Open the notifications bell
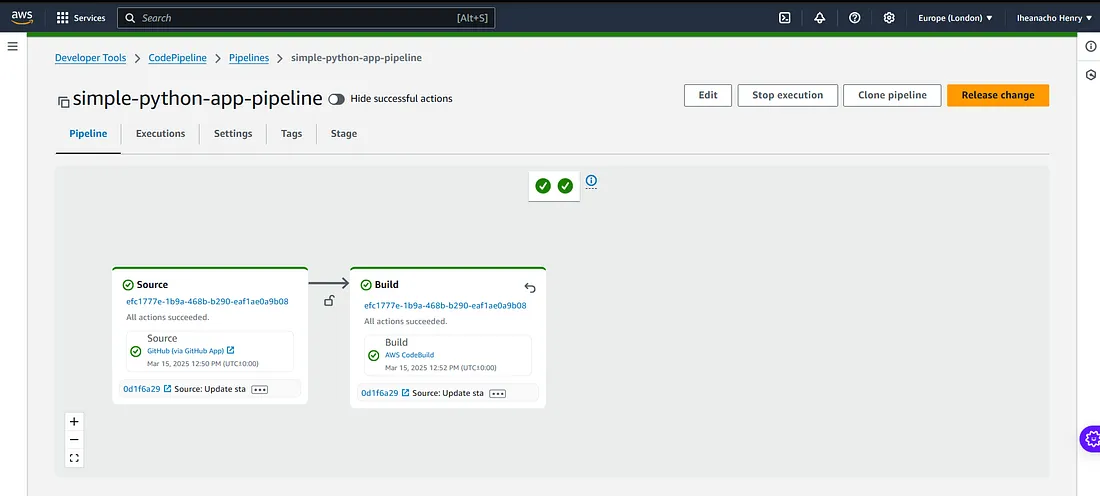The height and width of the screenshot is (496, 1100). click(x=819, y=18)
